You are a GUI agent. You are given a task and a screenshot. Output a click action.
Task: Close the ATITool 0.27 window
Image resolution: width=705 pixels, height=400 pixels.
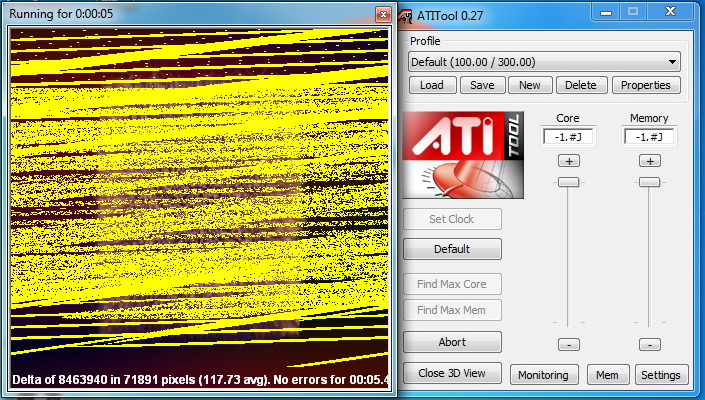670,12
